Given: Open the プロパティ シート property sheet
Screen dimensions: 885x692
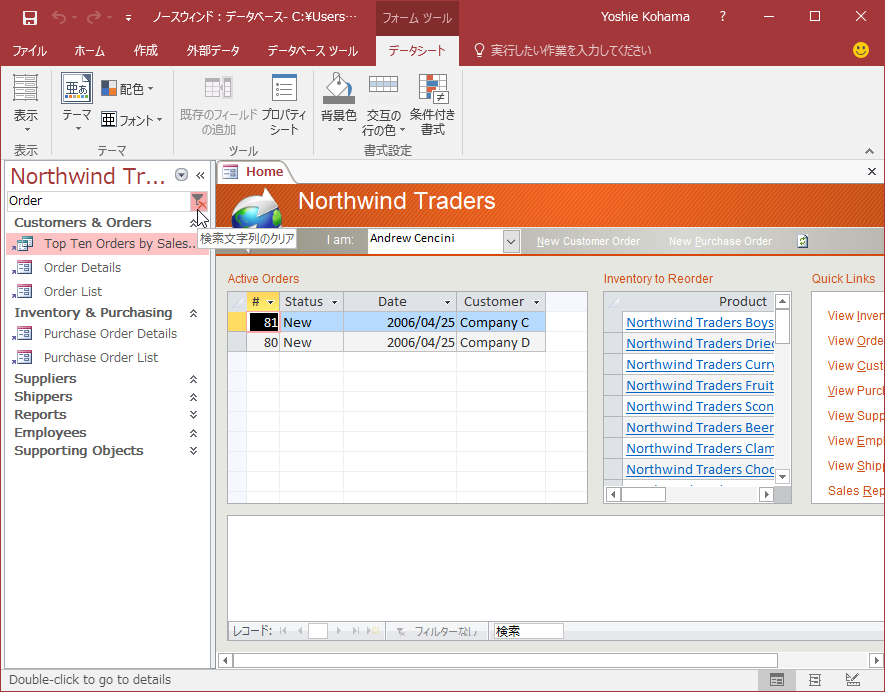Looking at the screenshot, I should (x=284, y=105).
